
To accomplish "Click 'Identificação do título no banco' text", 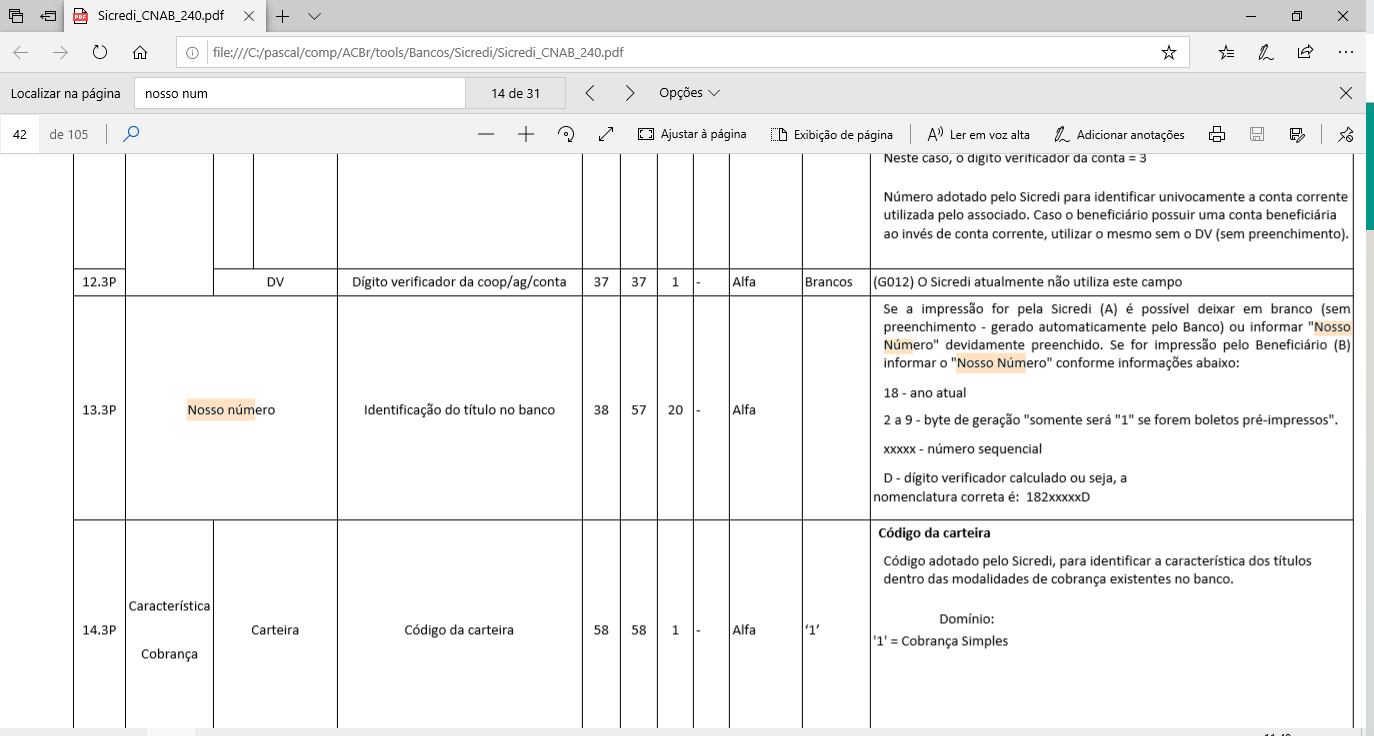I will coord(460,410).
